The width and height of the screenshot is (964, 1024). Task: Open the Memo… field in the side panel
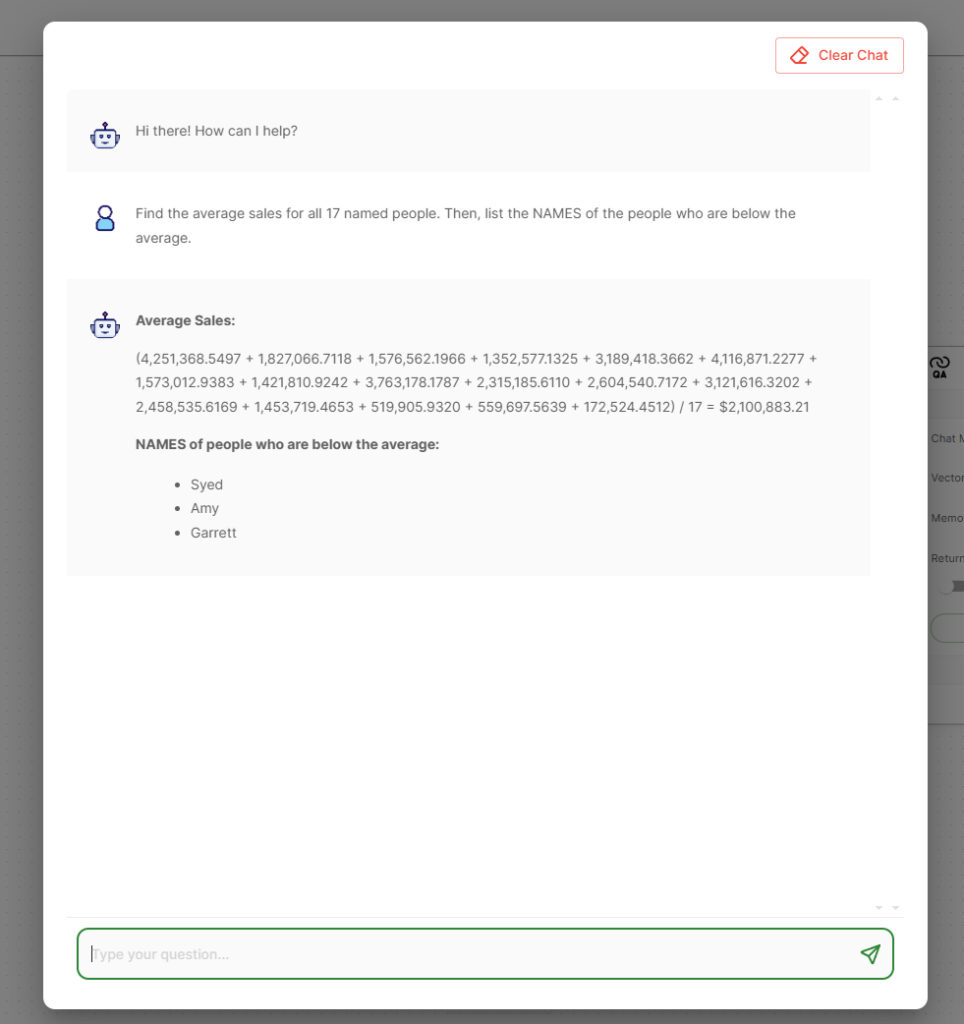point(947,518)
